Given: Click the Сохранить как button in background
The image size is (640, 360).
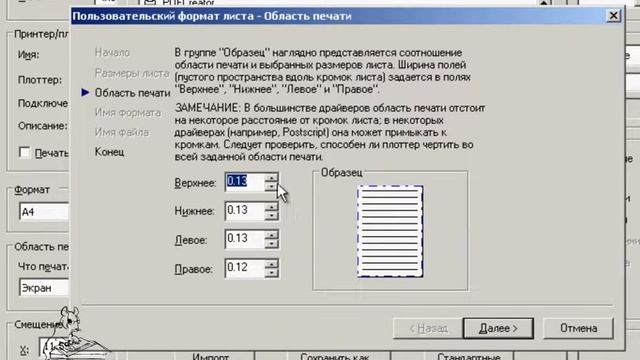Looking at the screenshot, I should [335, 356].
